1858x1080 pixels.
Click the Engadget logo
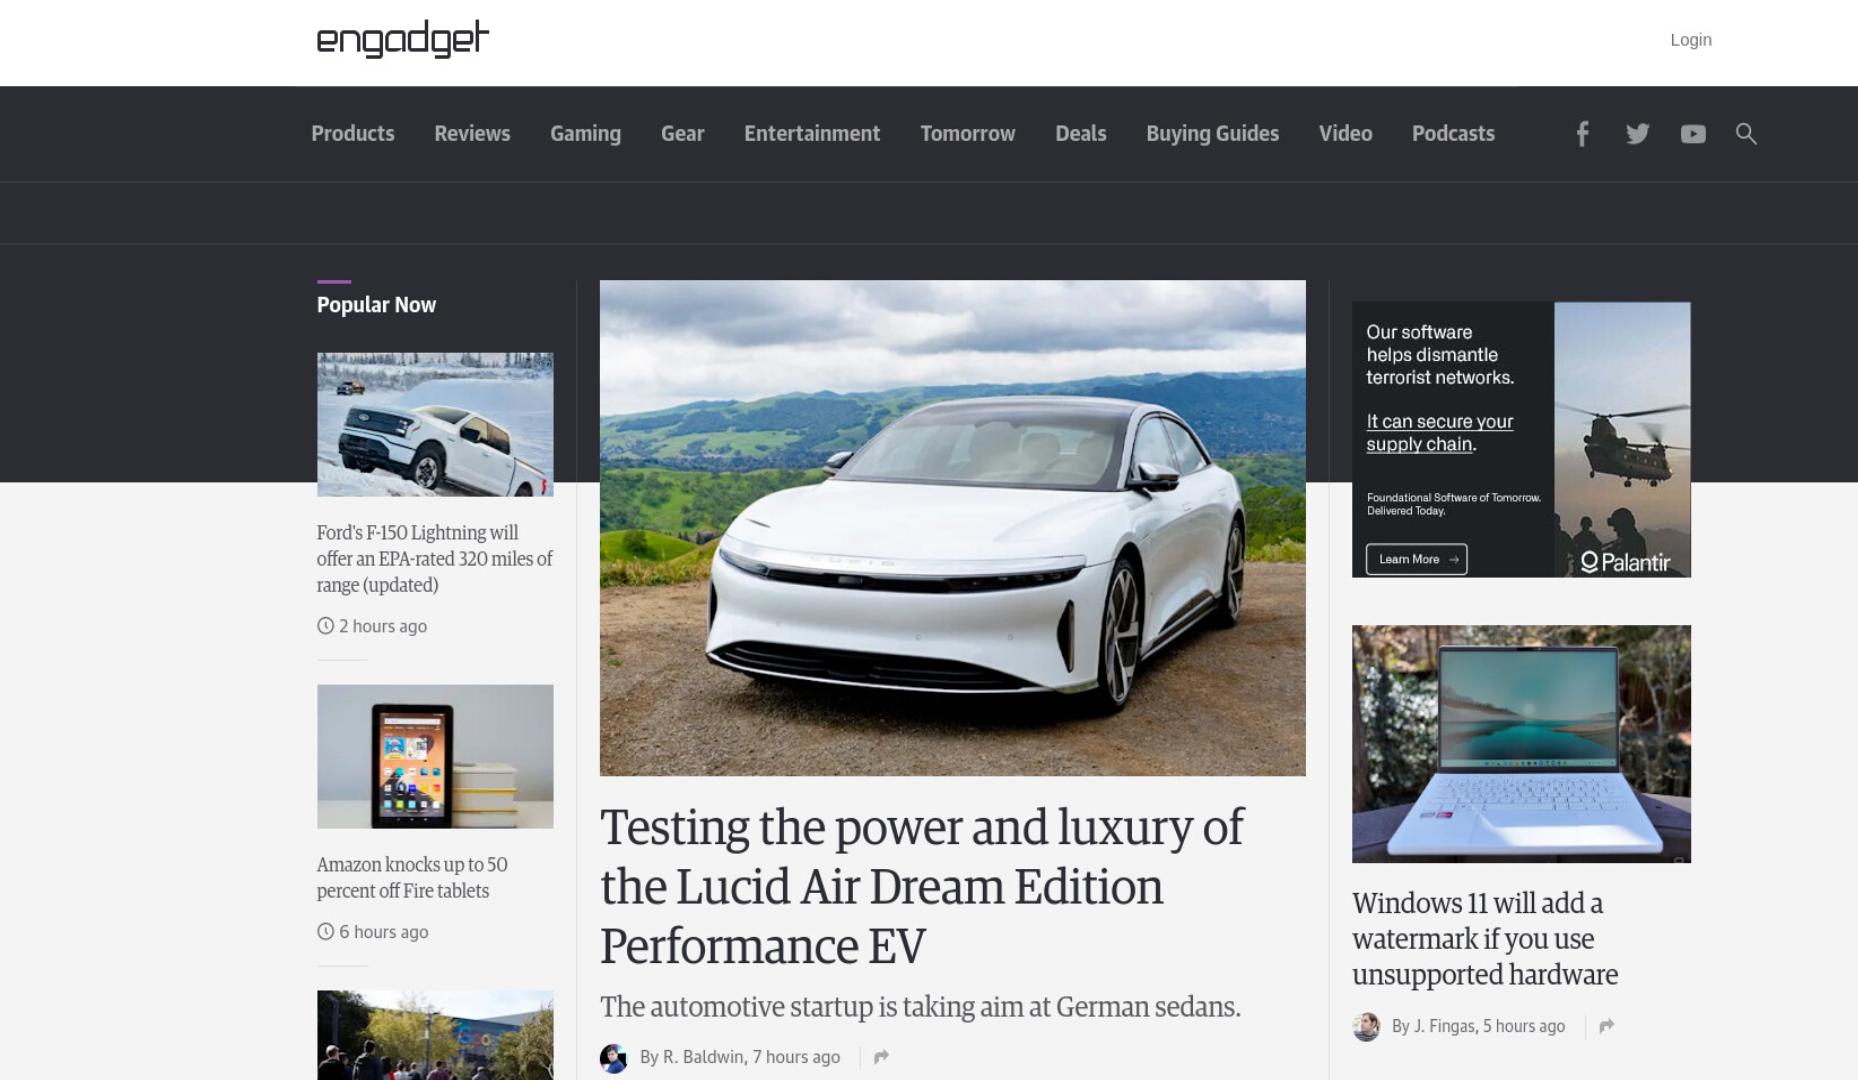pyautogui.click(x=403, y=39)
